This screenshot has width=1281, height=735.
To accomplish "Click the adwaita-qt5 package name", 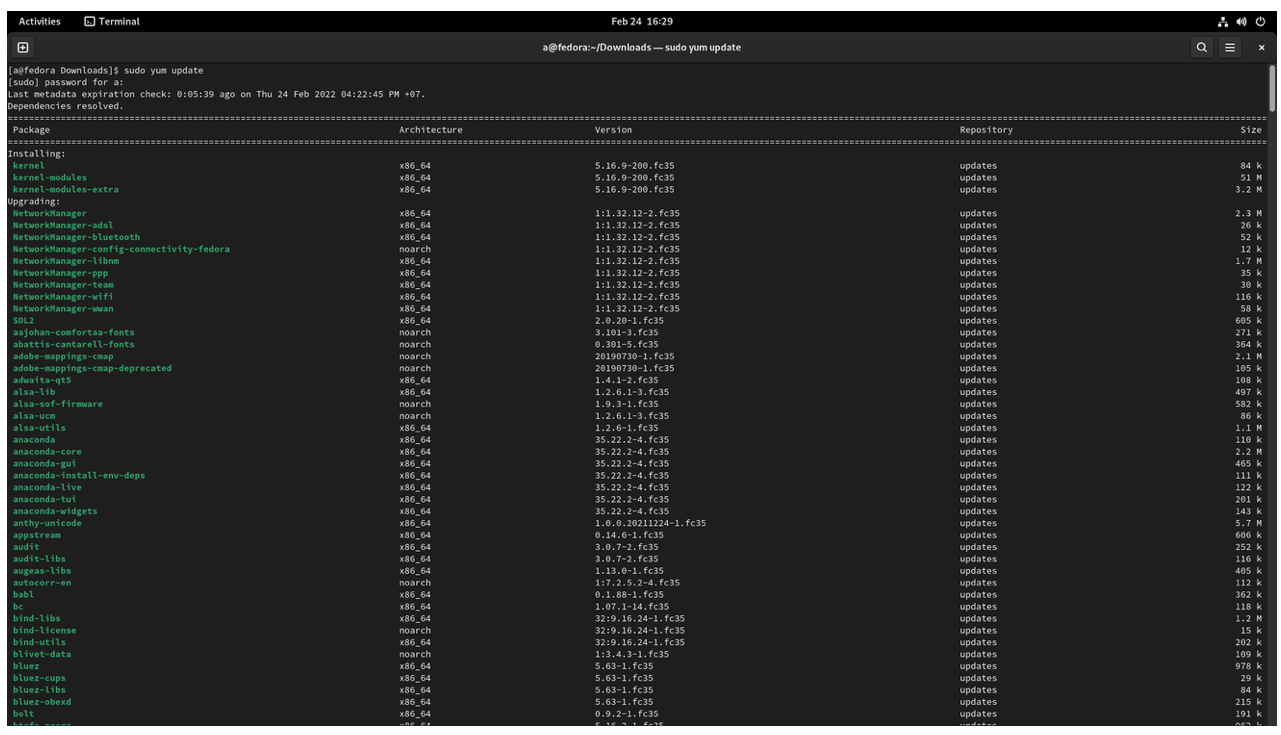I will click(x=42, y=380).
